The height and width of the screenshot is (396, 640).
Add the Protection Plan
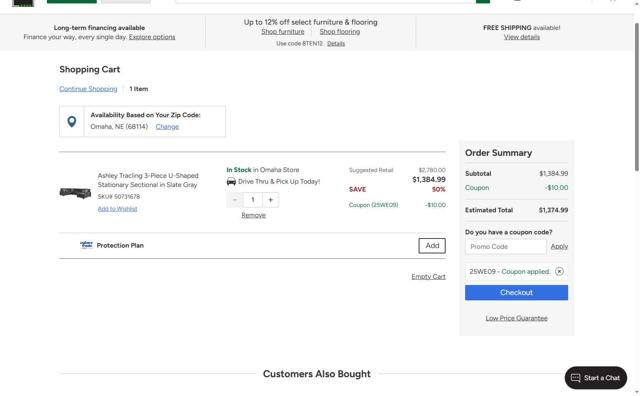432,246
